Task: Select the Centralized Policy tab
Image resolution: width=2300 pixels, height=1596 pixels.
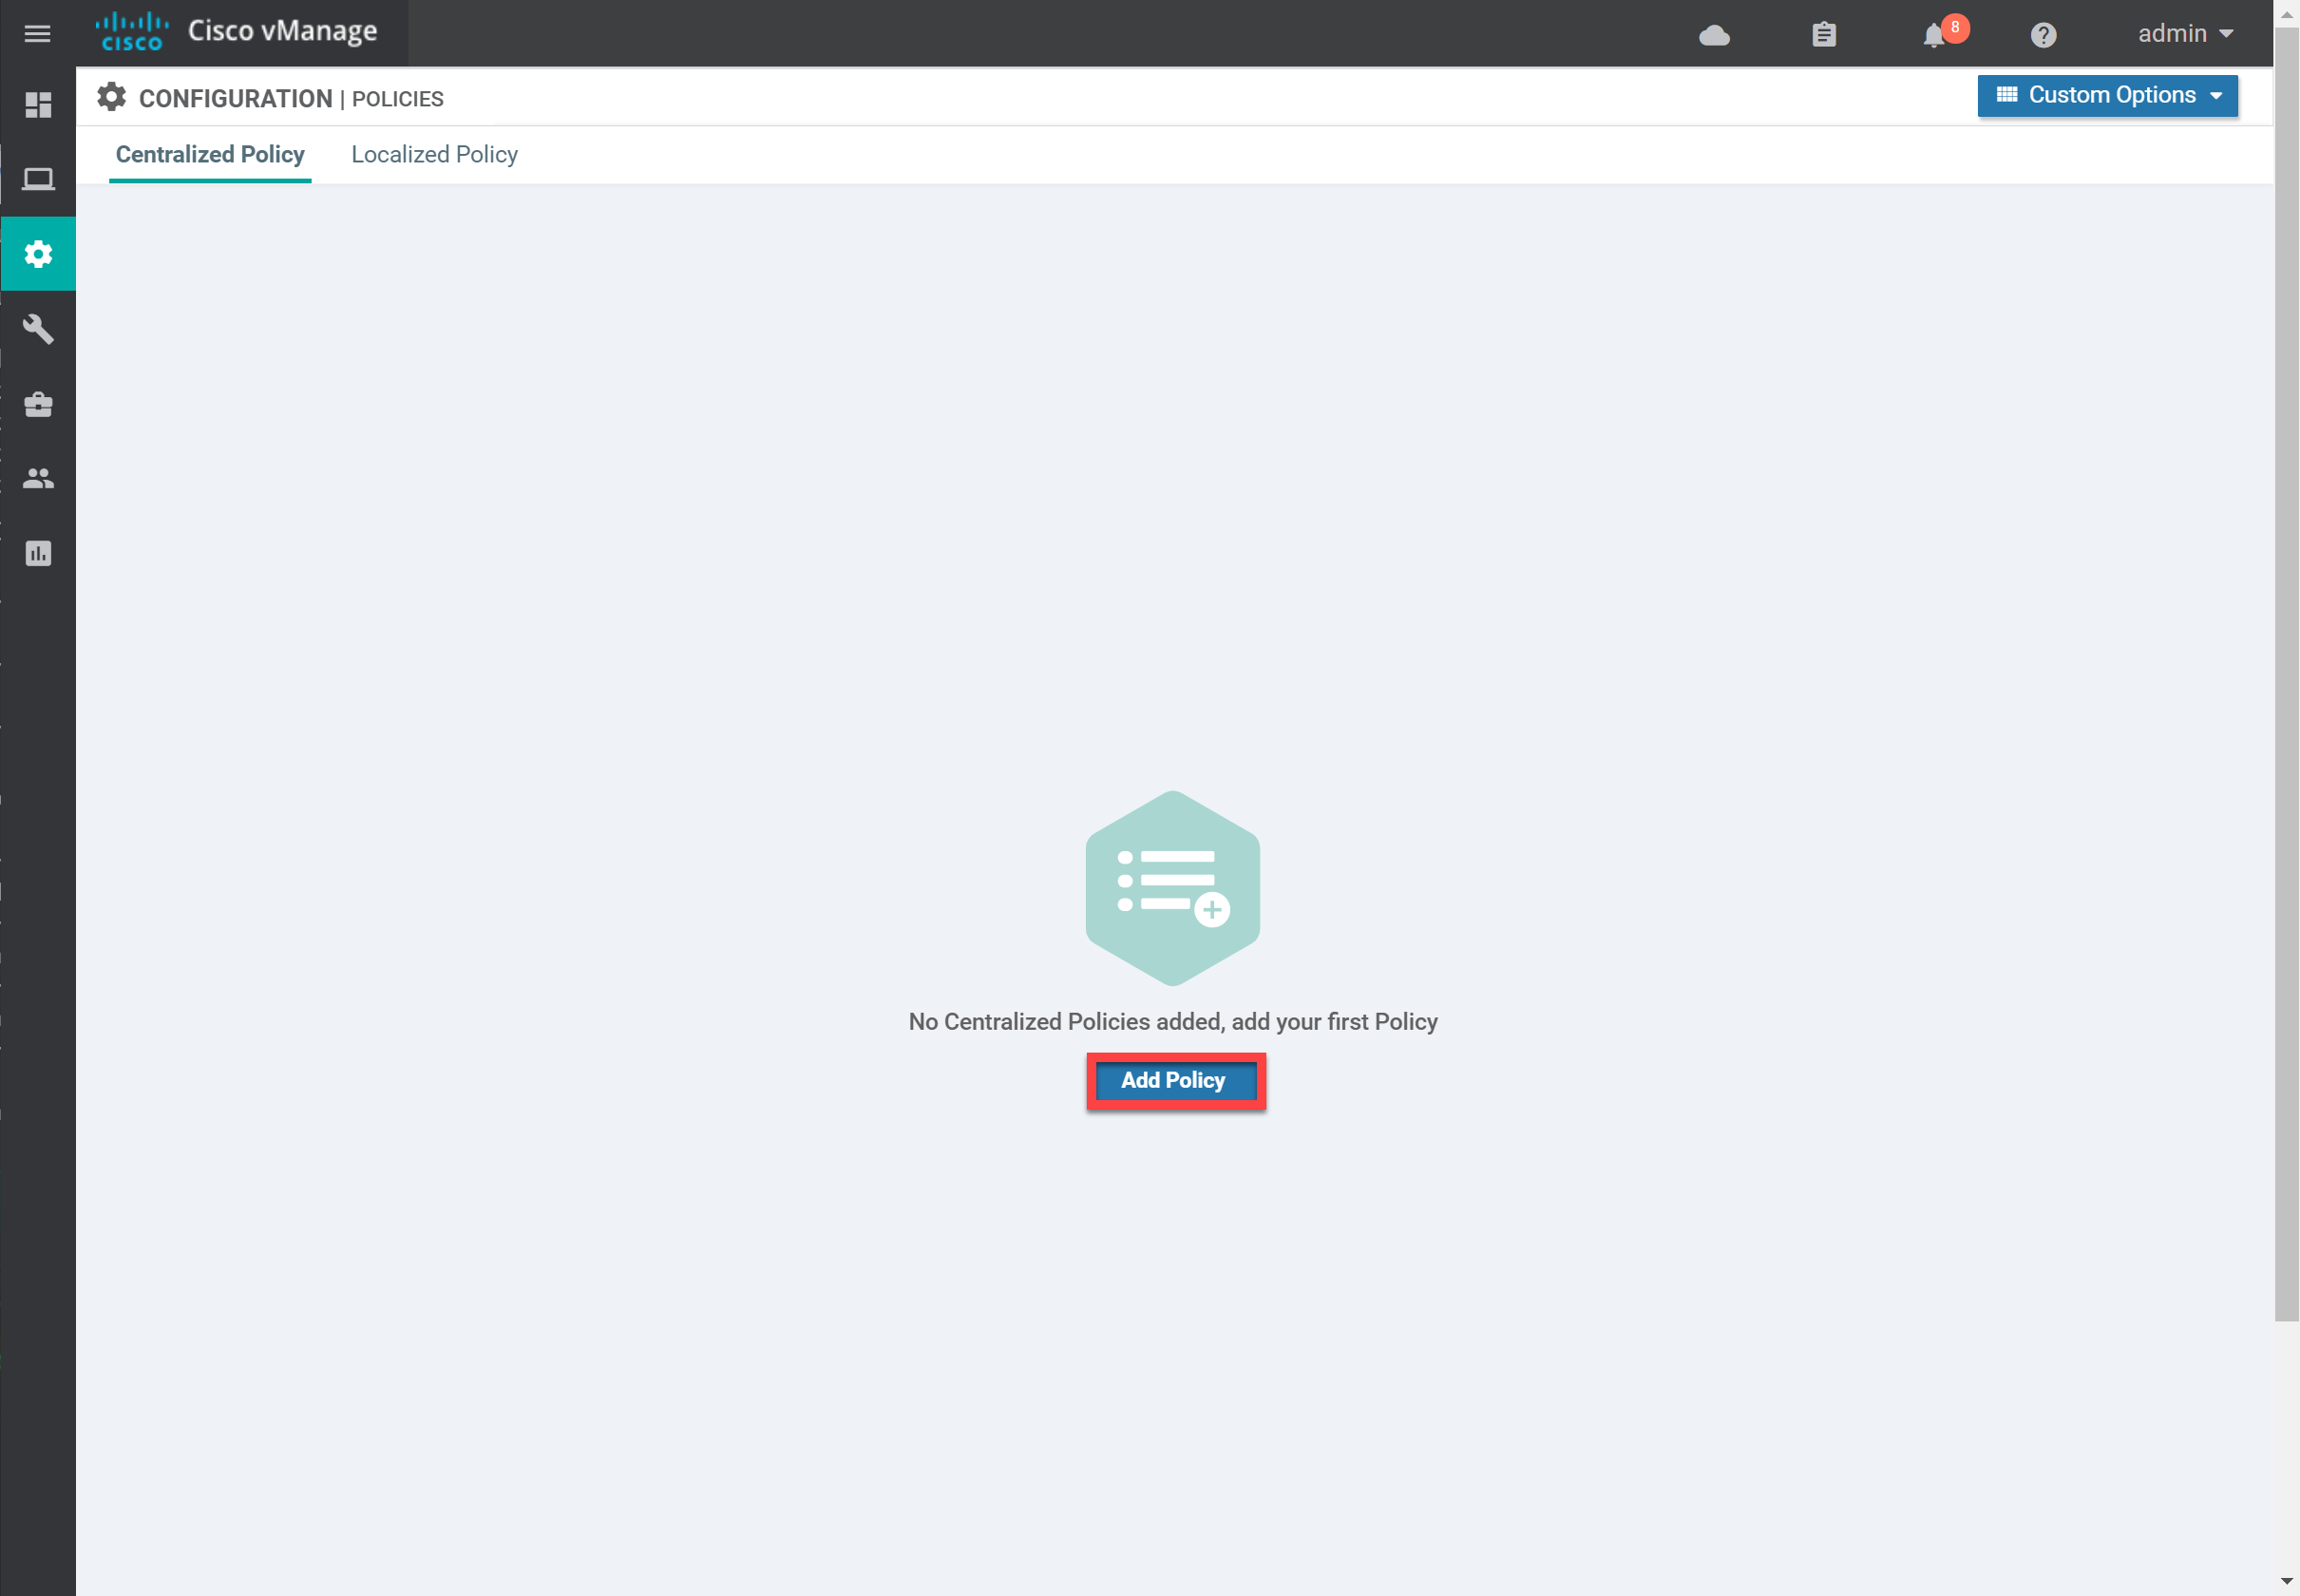Action: tap(208, 154)
